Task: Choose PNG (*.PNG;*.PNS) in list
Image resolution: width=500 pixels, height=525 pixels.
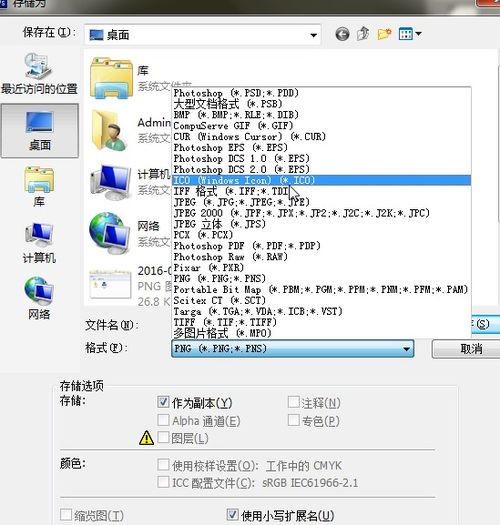Action: click(x=322, y=279)
